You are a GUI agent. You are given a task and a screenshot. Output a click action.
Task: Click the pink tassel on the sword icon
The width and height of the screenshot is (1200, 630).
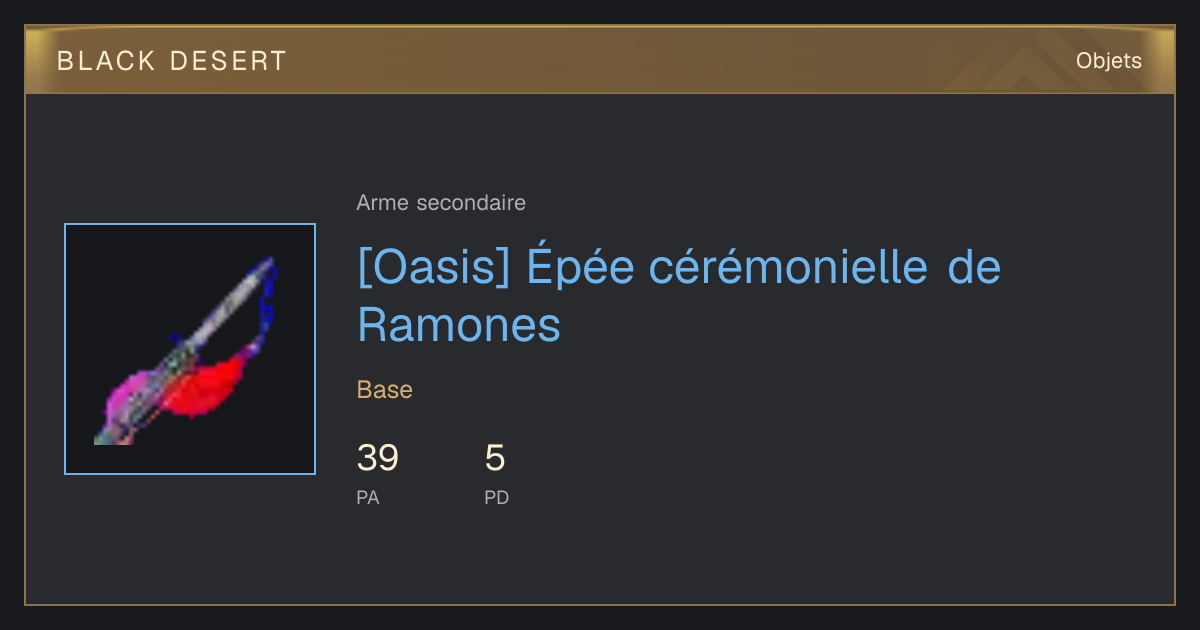[x=133, y=393]
